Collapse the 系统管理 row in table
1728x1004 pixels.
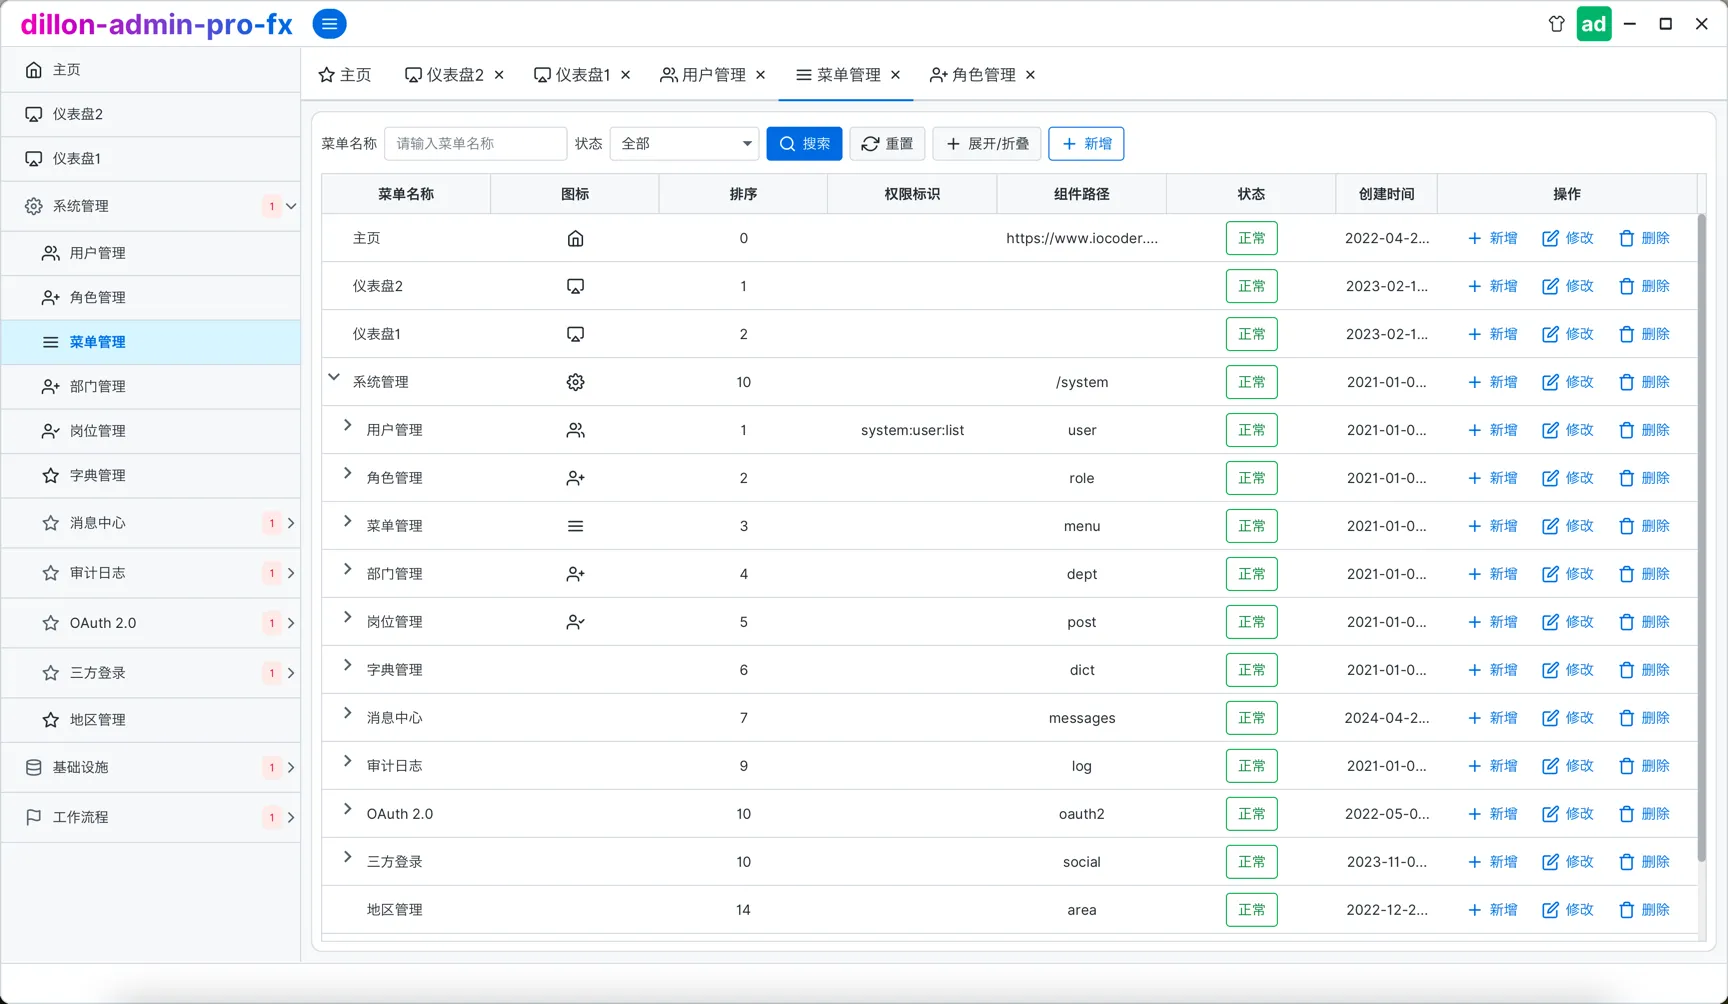(334, 378)
